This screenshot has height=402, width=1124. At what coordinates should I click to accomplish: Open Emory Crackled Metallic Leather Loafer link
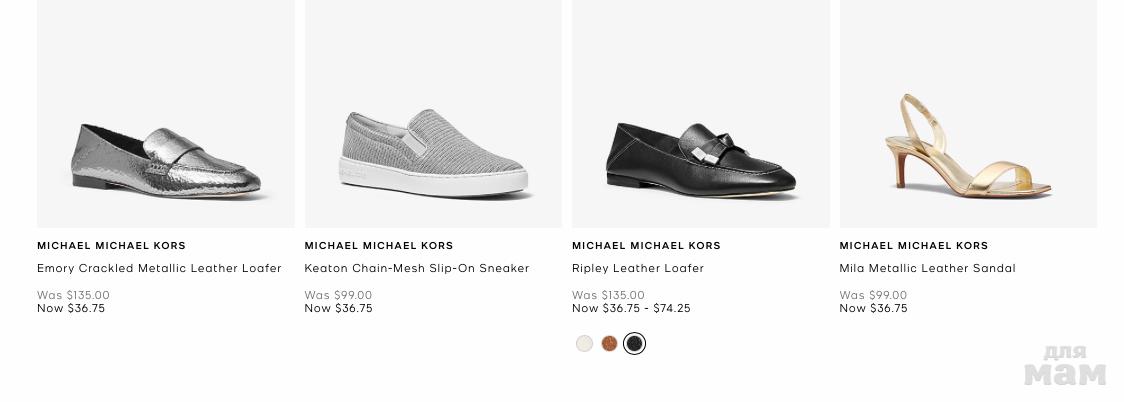[159, 268]
